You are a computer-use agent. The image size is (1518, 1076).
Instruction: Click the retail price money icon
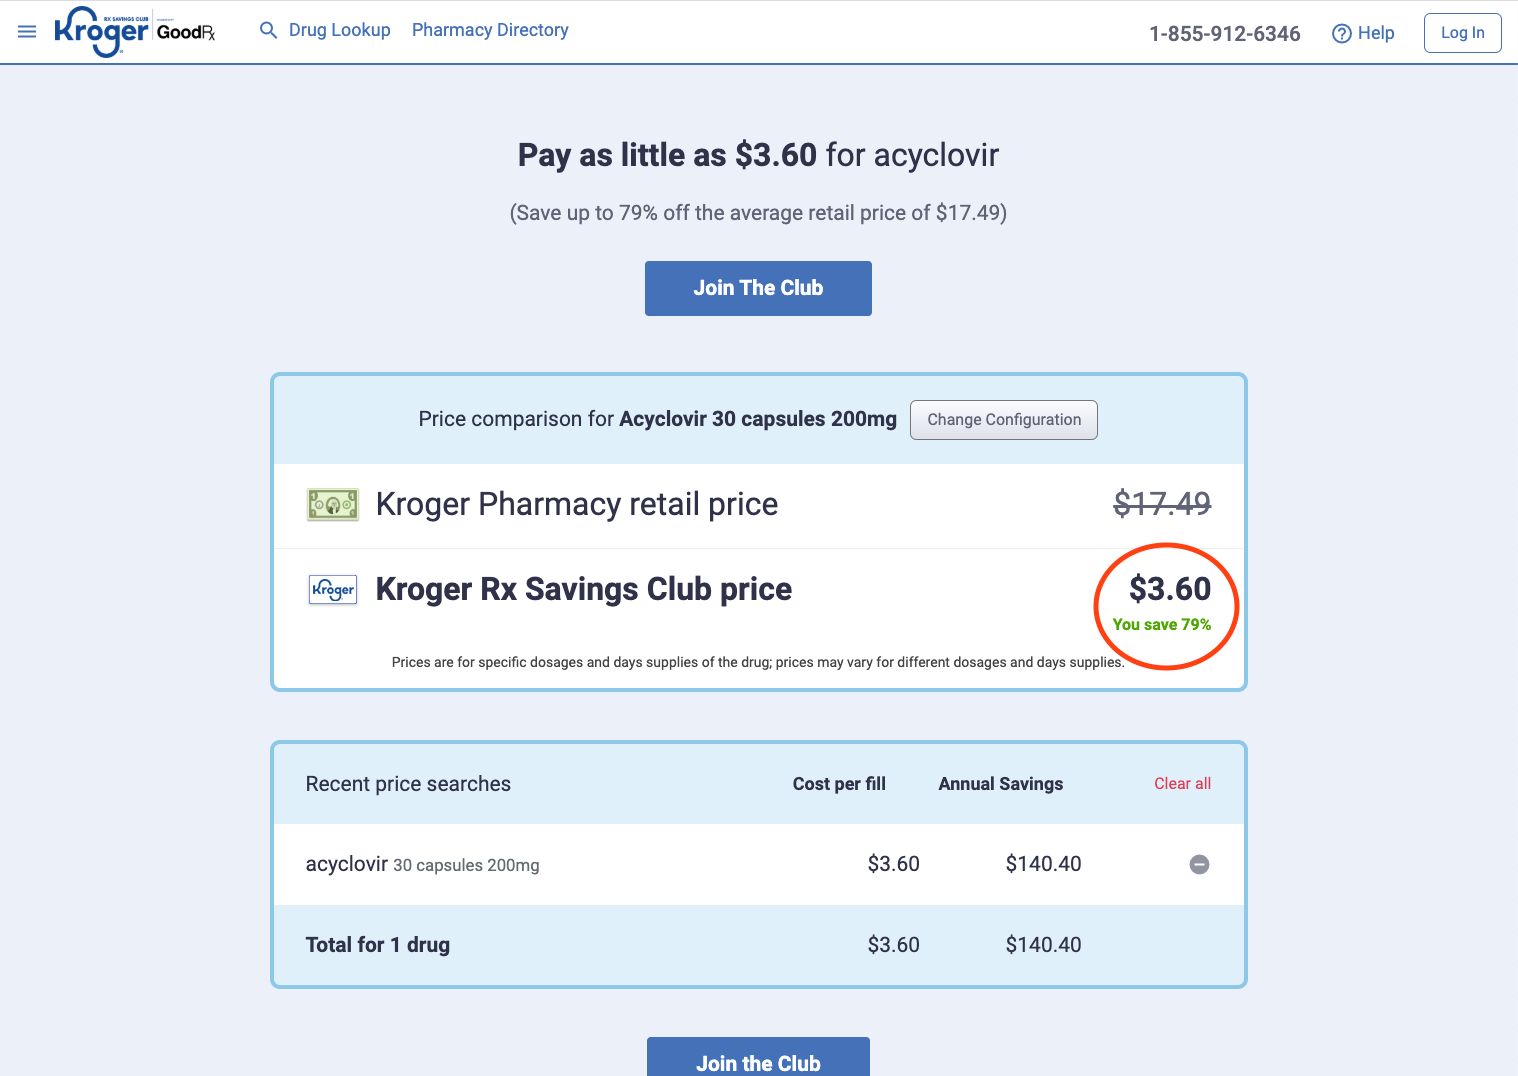point(333,505)
